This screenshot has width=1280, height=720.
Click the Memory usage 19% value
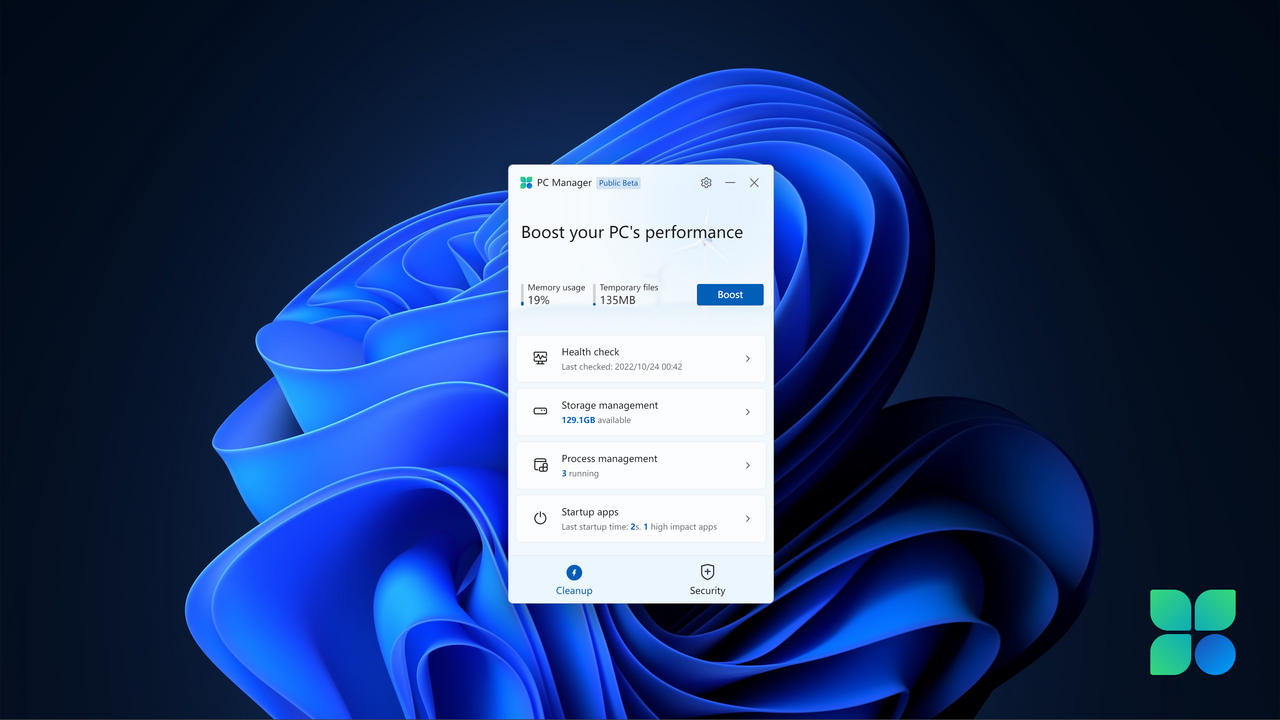pos(539,300)
